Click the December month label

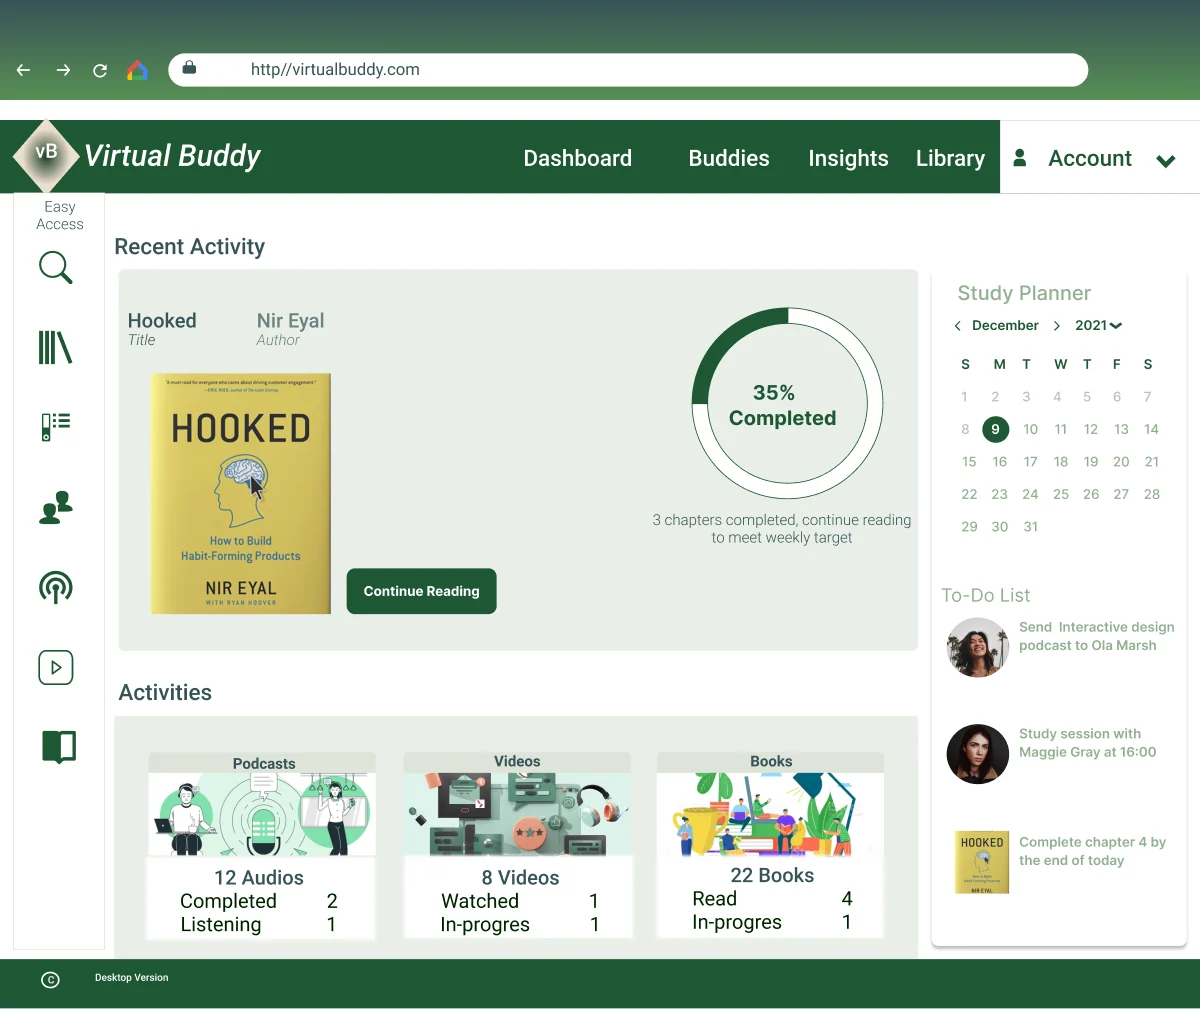click(1005, 326)
